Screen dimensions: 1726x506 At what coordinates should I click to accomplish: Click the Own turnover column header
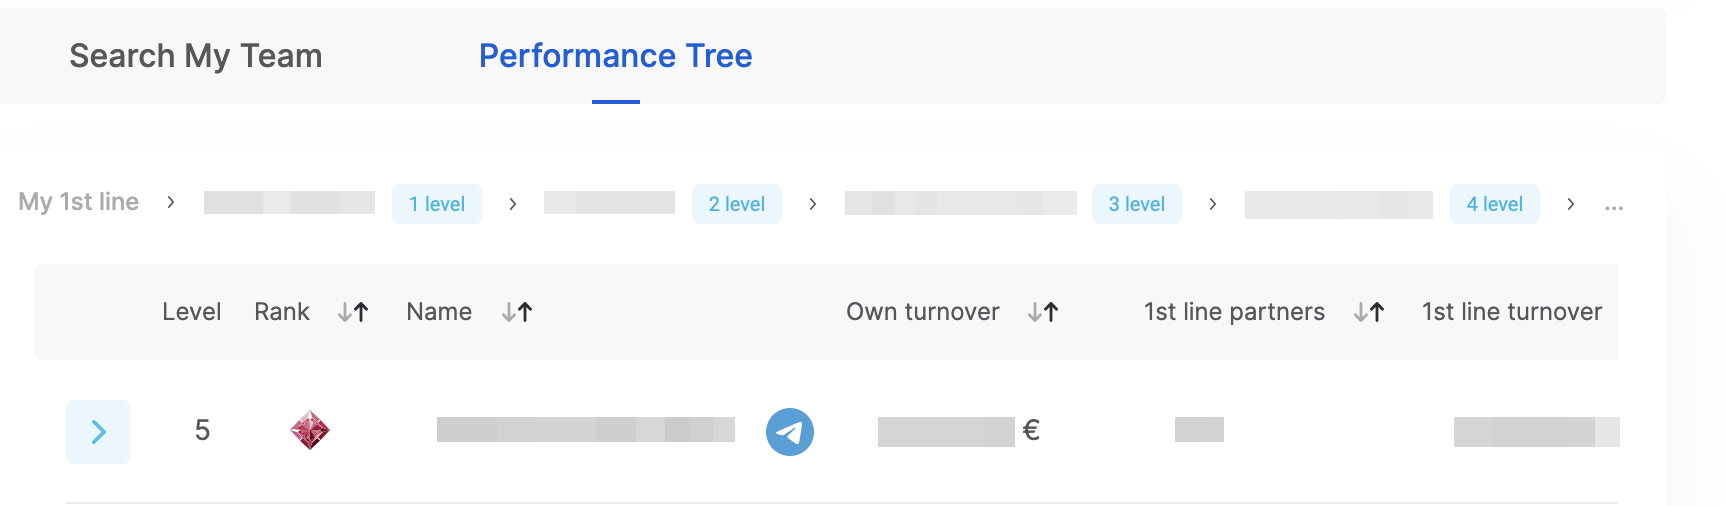point(922,312)
